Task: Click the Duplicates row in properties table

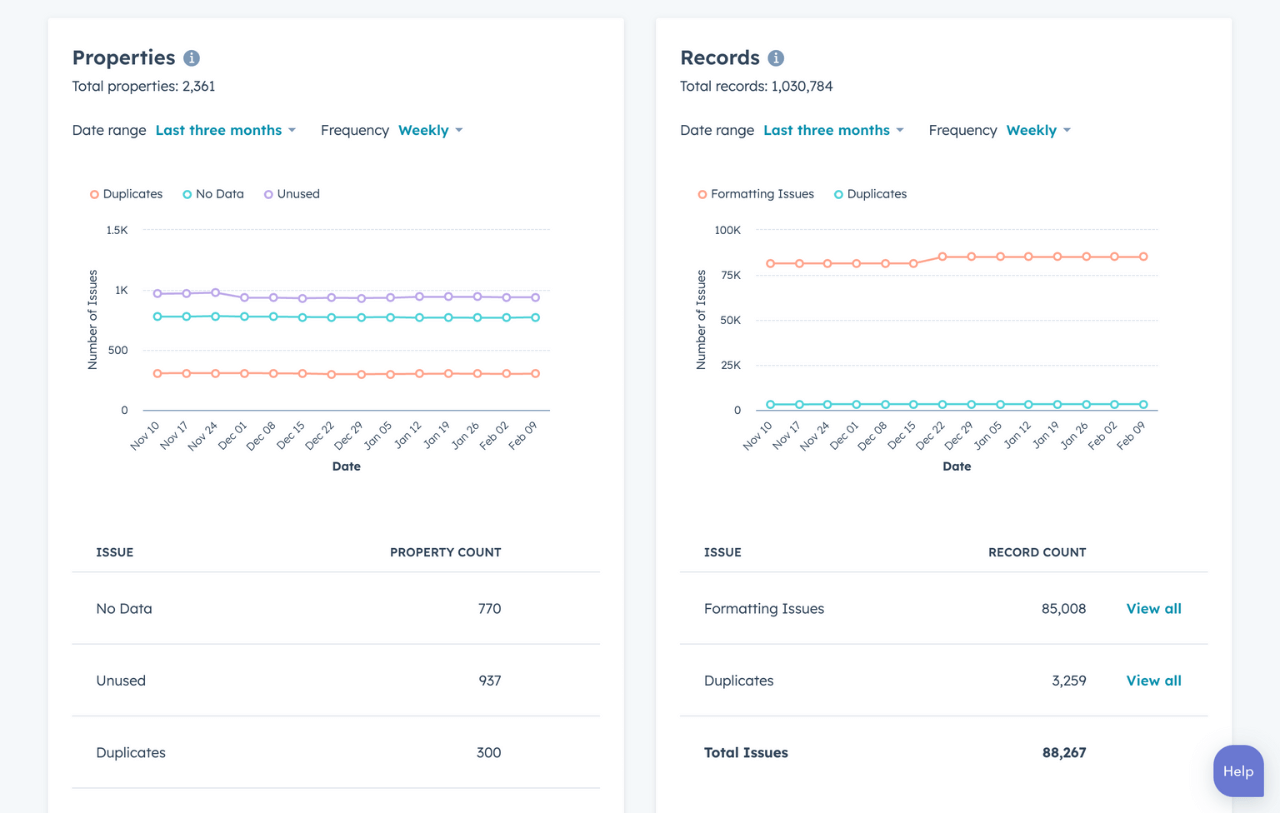Action: (x=335, y=752)
